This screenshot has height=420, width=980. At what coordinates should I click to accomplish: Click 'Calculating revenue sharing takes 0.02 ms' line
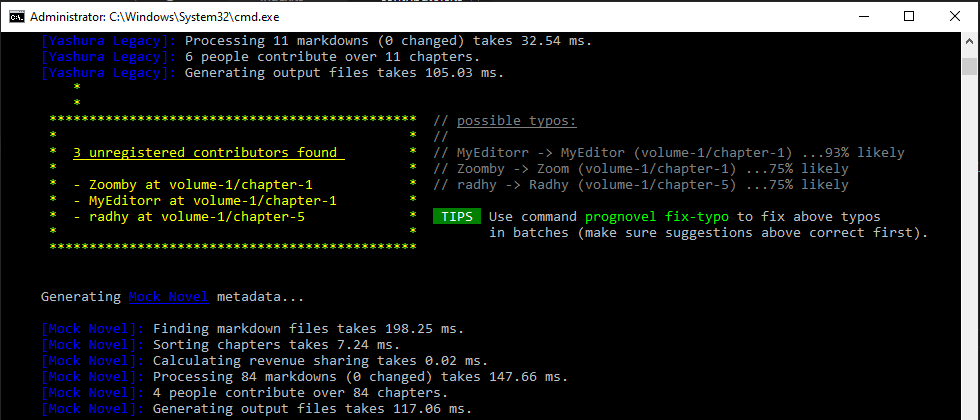pyautogui.click(x=264, y=361)
